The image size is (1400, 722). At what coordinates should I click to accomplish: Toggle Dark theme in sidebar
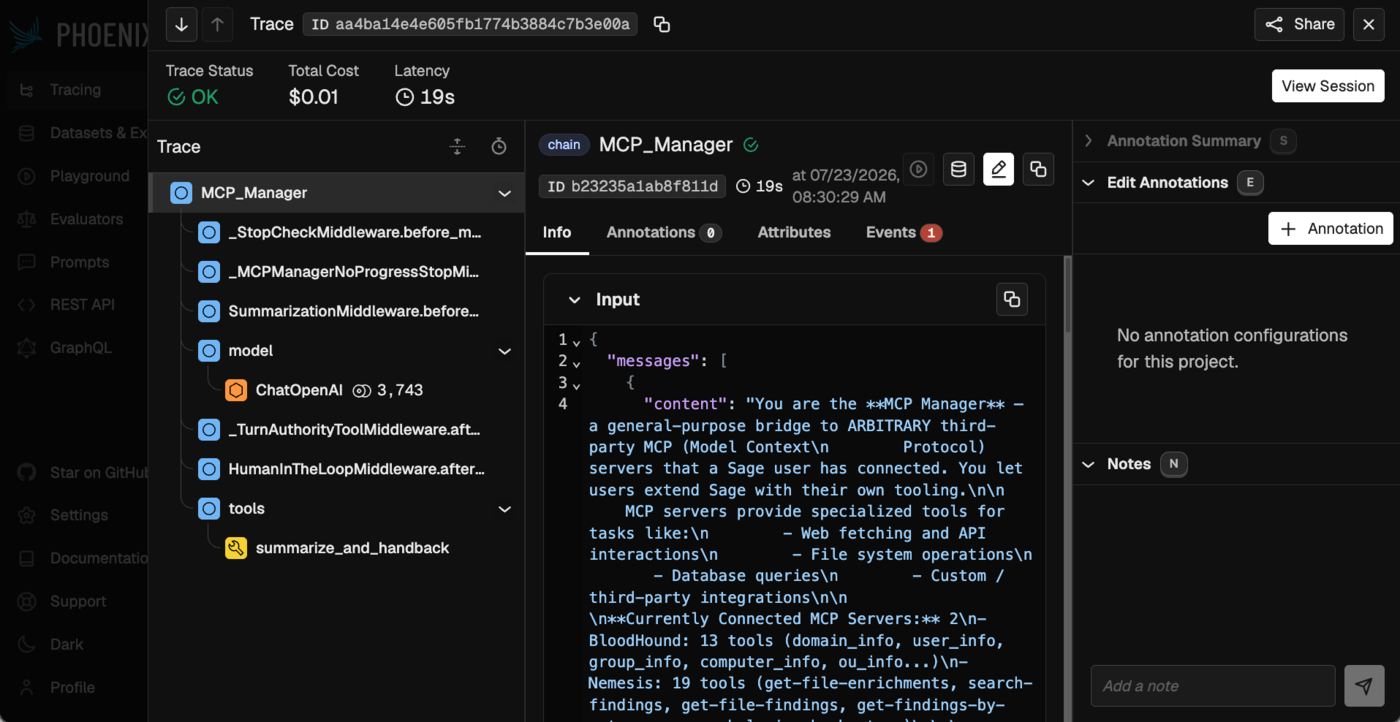coord(66,644)
